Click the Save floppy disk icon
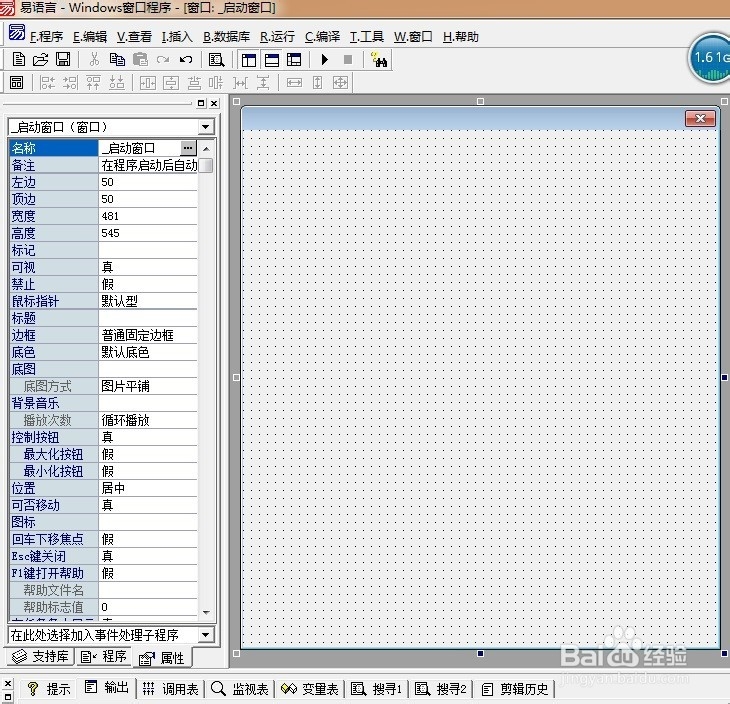730x704 pixels. point(63,60)
